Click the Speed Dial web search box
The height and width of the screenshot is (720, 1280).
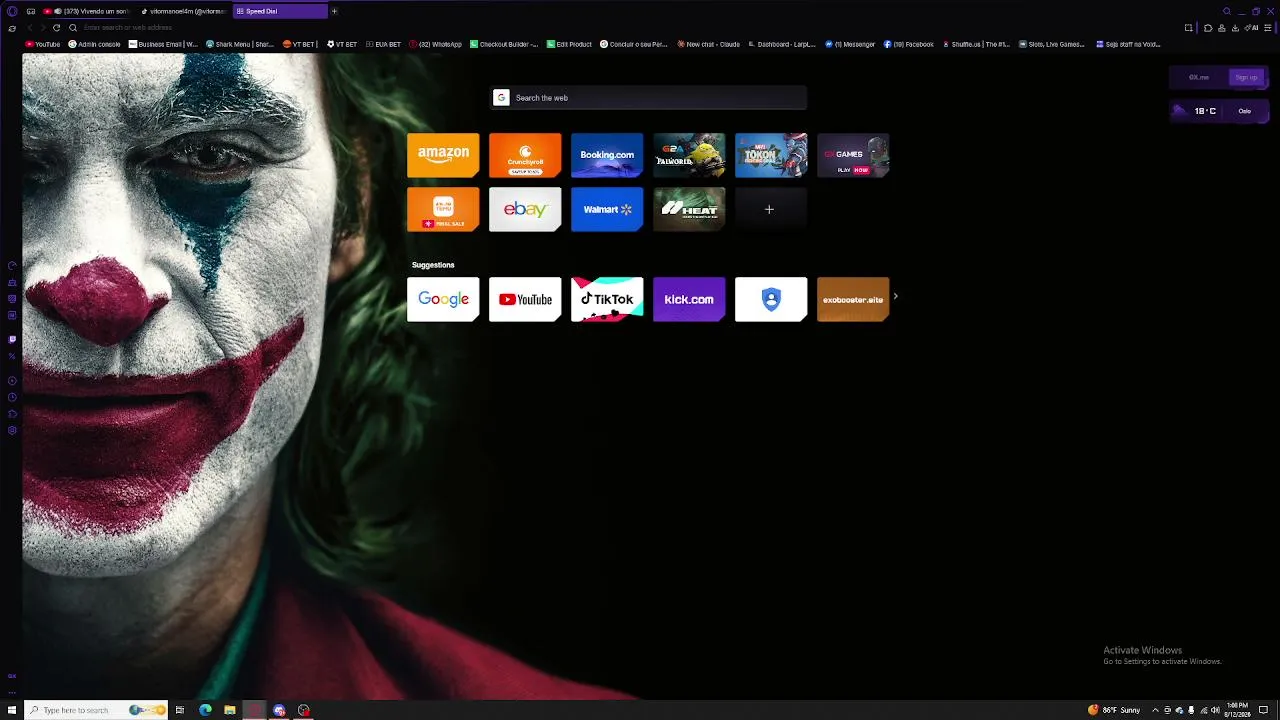click(649, 98)
